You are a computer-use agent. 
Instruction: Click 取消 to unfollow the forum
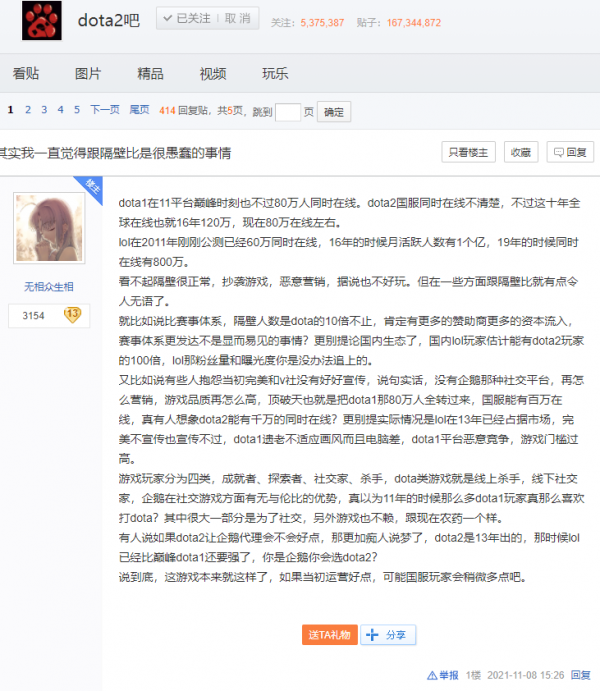coord(237,19)
